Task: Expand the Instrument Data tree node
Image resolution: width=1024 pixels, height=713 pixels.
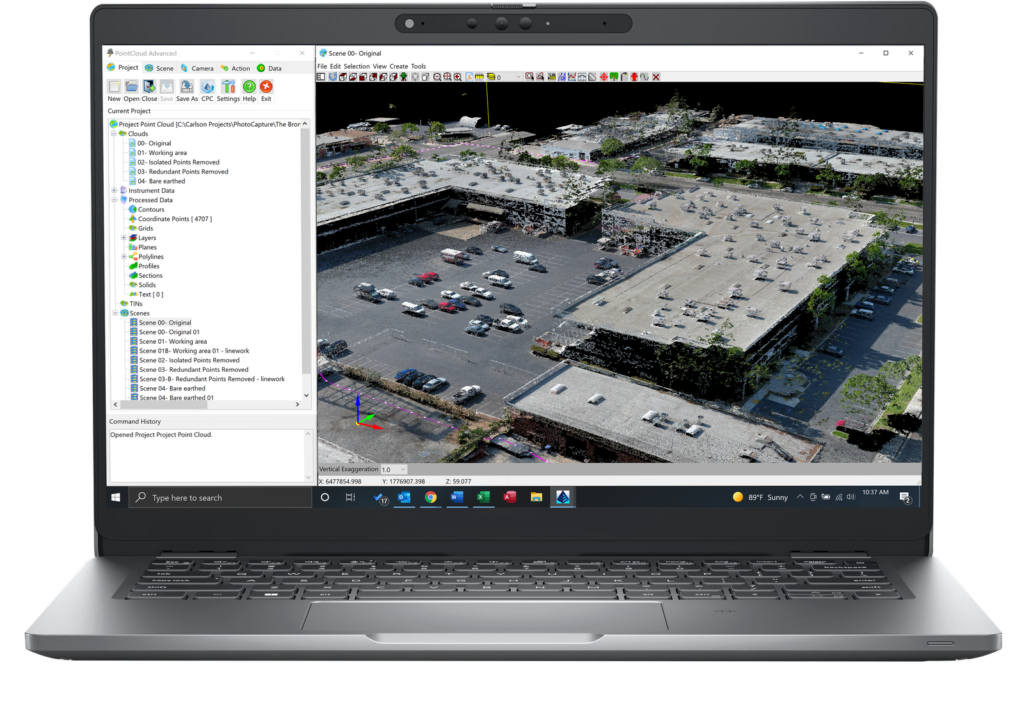Action: click(114, 191)
